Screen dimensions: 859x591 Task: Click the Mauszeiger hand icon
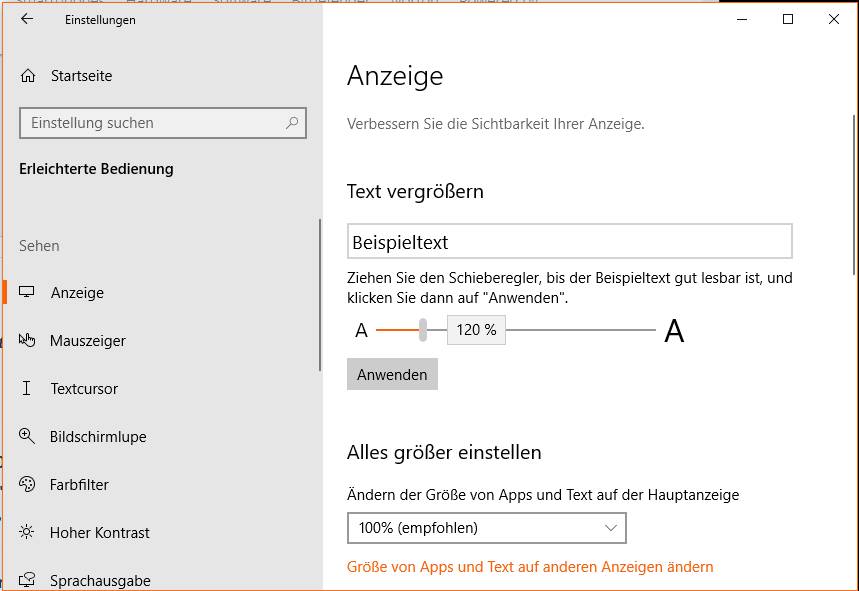(27, 340)
